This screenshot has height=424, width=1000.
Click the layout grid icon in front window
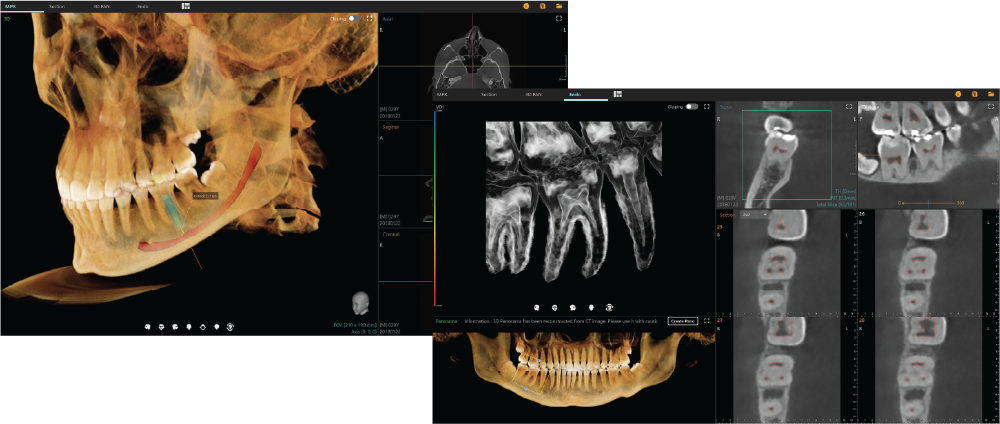tap(618, 94)
